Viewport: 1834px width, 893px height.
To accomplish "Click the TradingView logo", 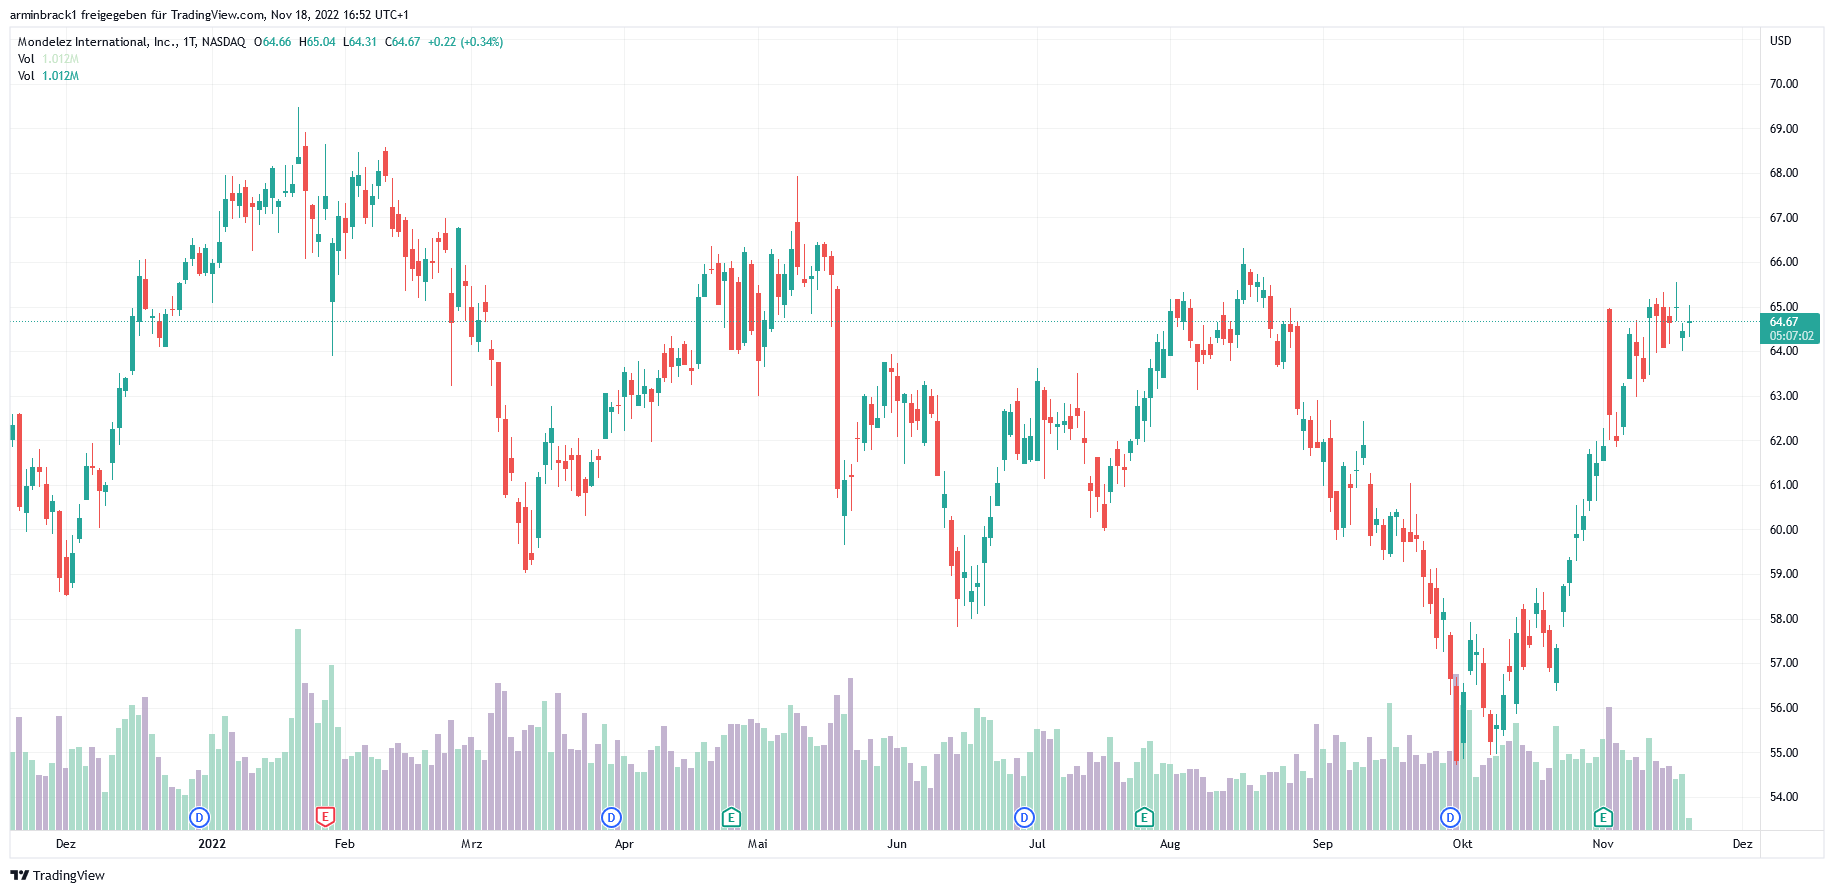I will click(x=57, y=875).
